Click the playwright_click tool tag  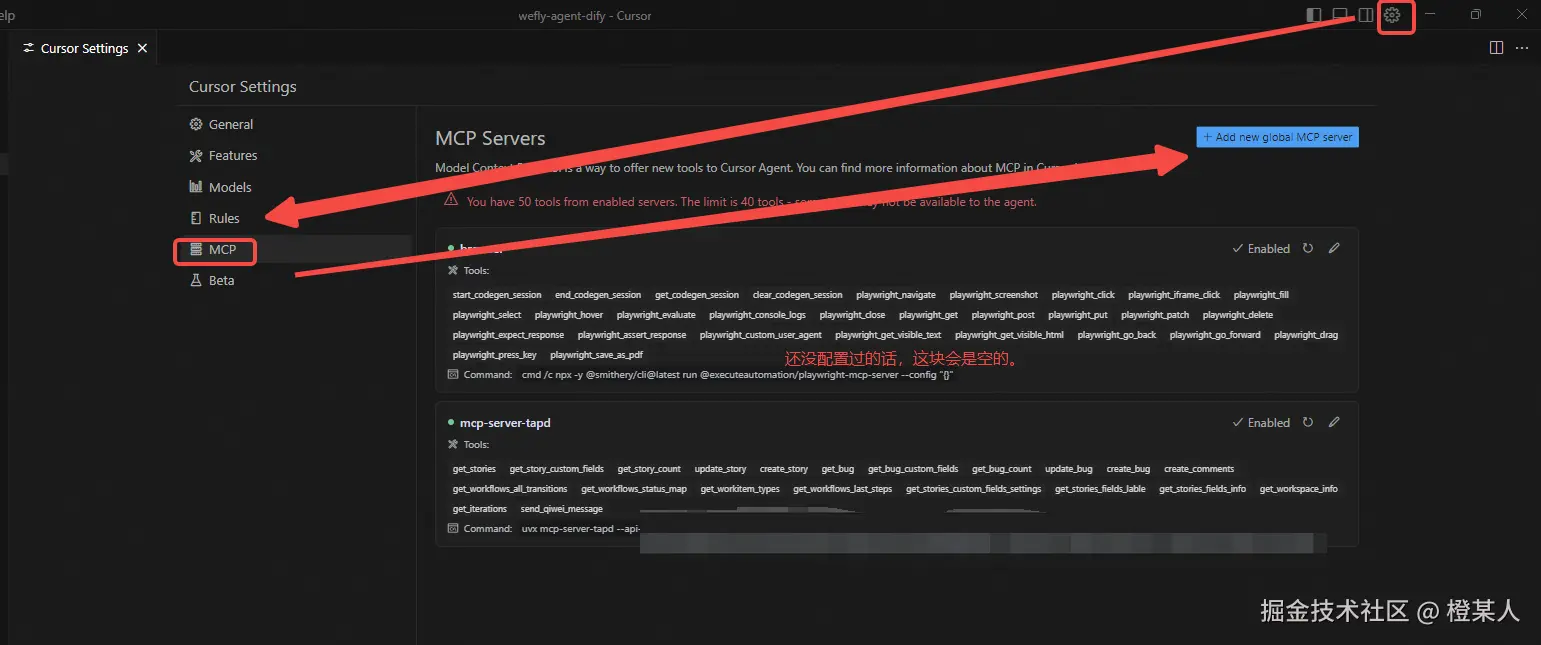click(x=1083, y=295)
